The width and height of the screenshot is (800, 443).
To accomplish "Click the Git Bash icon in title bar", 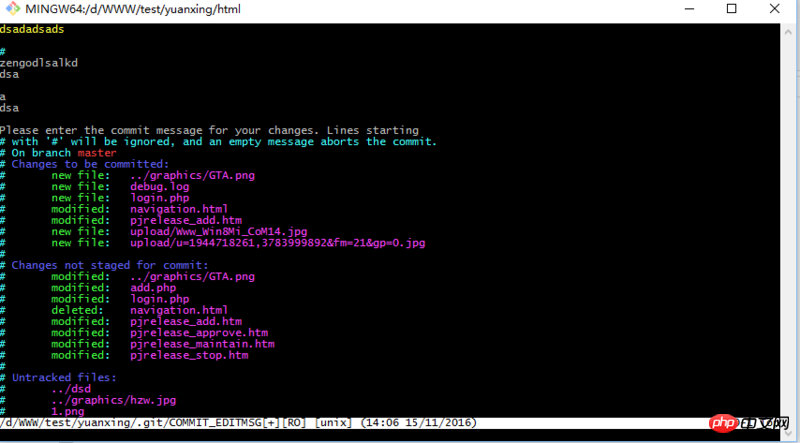I will pyautogui.click(x=13, y=9).
